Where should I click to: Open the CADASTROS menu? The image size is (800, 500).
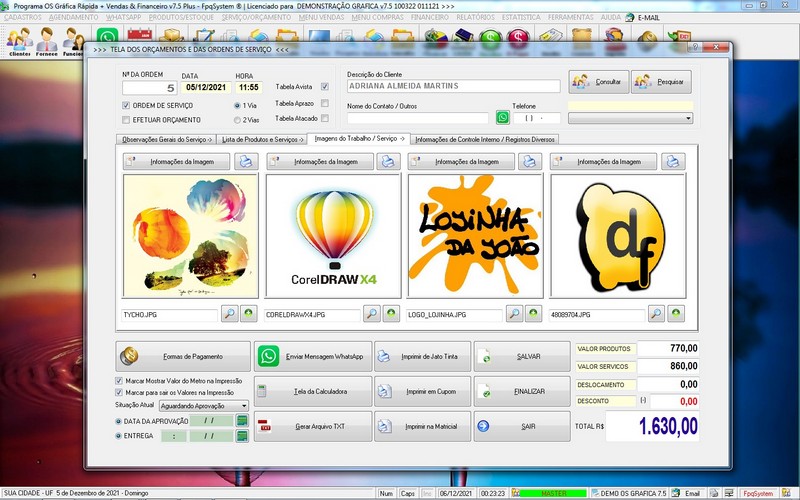pyautogui.click(x=23, y=17)
